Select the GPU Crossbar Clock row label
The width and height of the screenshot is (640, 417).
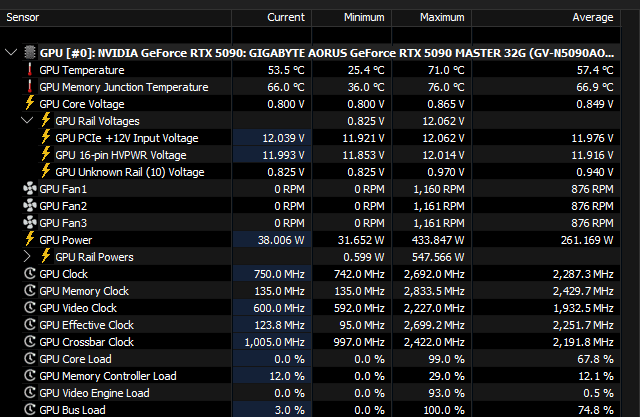87,342
